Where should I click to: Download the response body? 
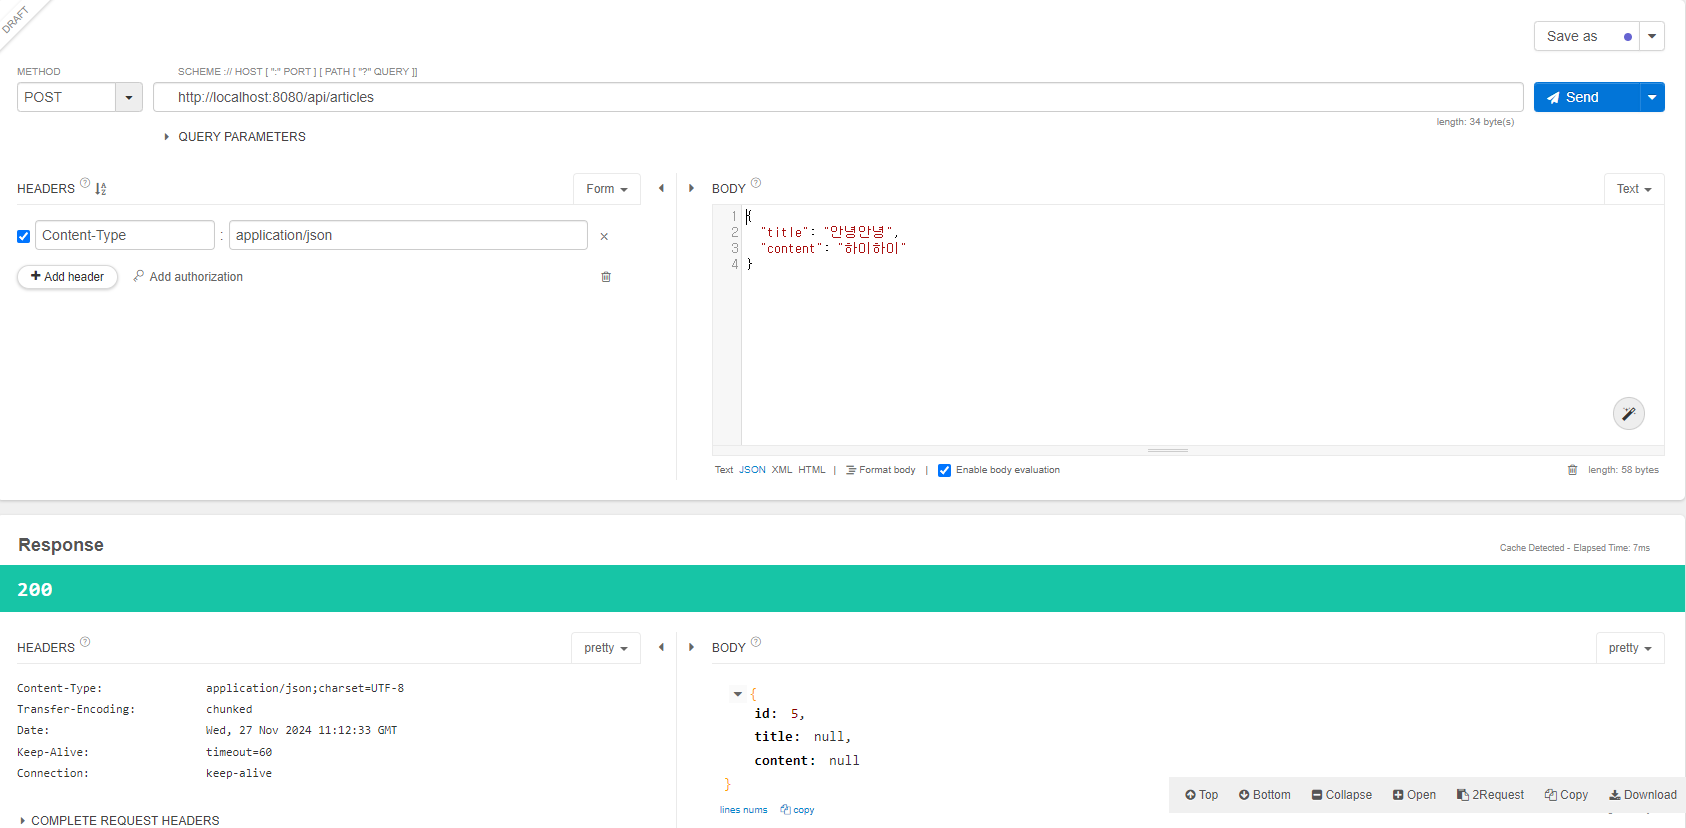click(x=1643, y=795)
